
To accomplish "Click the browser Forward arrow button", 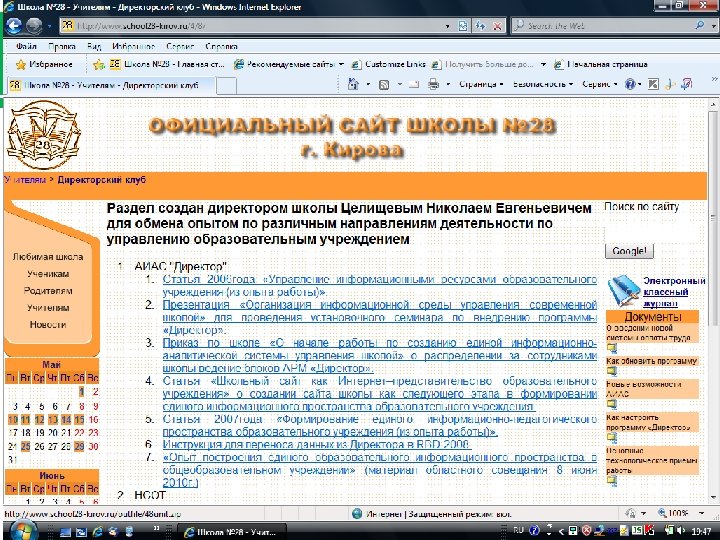I will pos(34,26).
